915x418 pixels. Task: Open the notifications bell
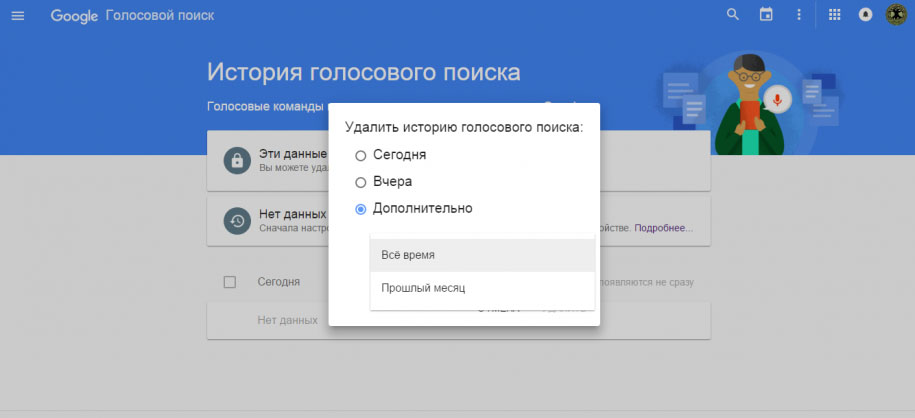[865, 15]
